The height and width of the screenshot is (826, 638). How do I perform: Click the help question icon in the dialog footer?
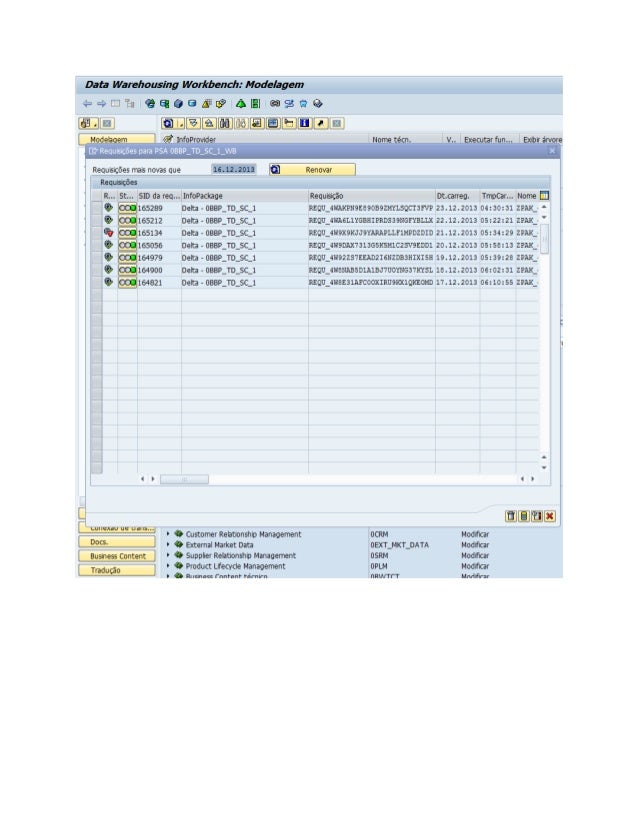point(537,516)
